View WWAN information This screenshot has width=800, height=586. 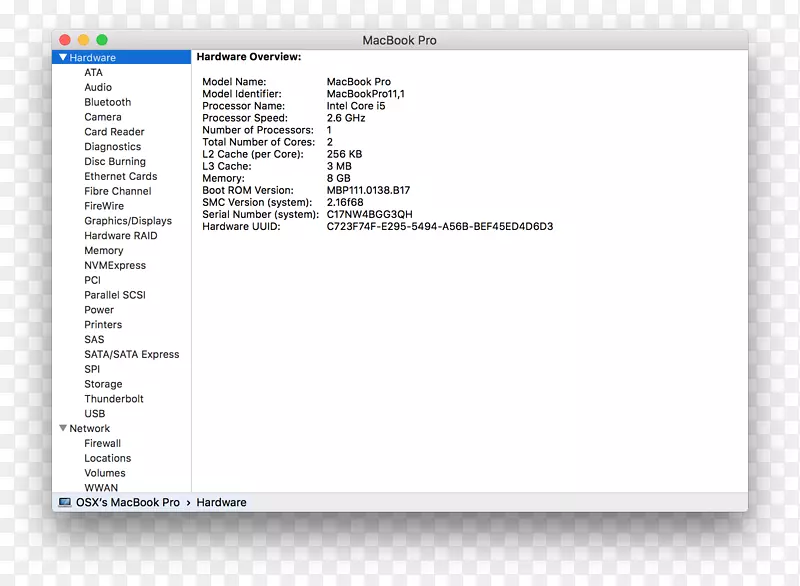[x=101, y=487]
